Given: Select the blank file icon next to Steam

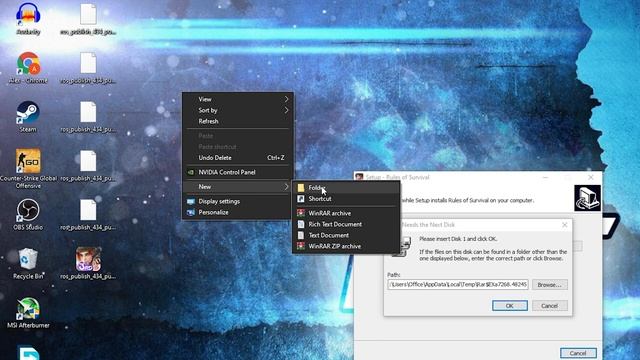Looking at the screenshot, I should 88,112.
